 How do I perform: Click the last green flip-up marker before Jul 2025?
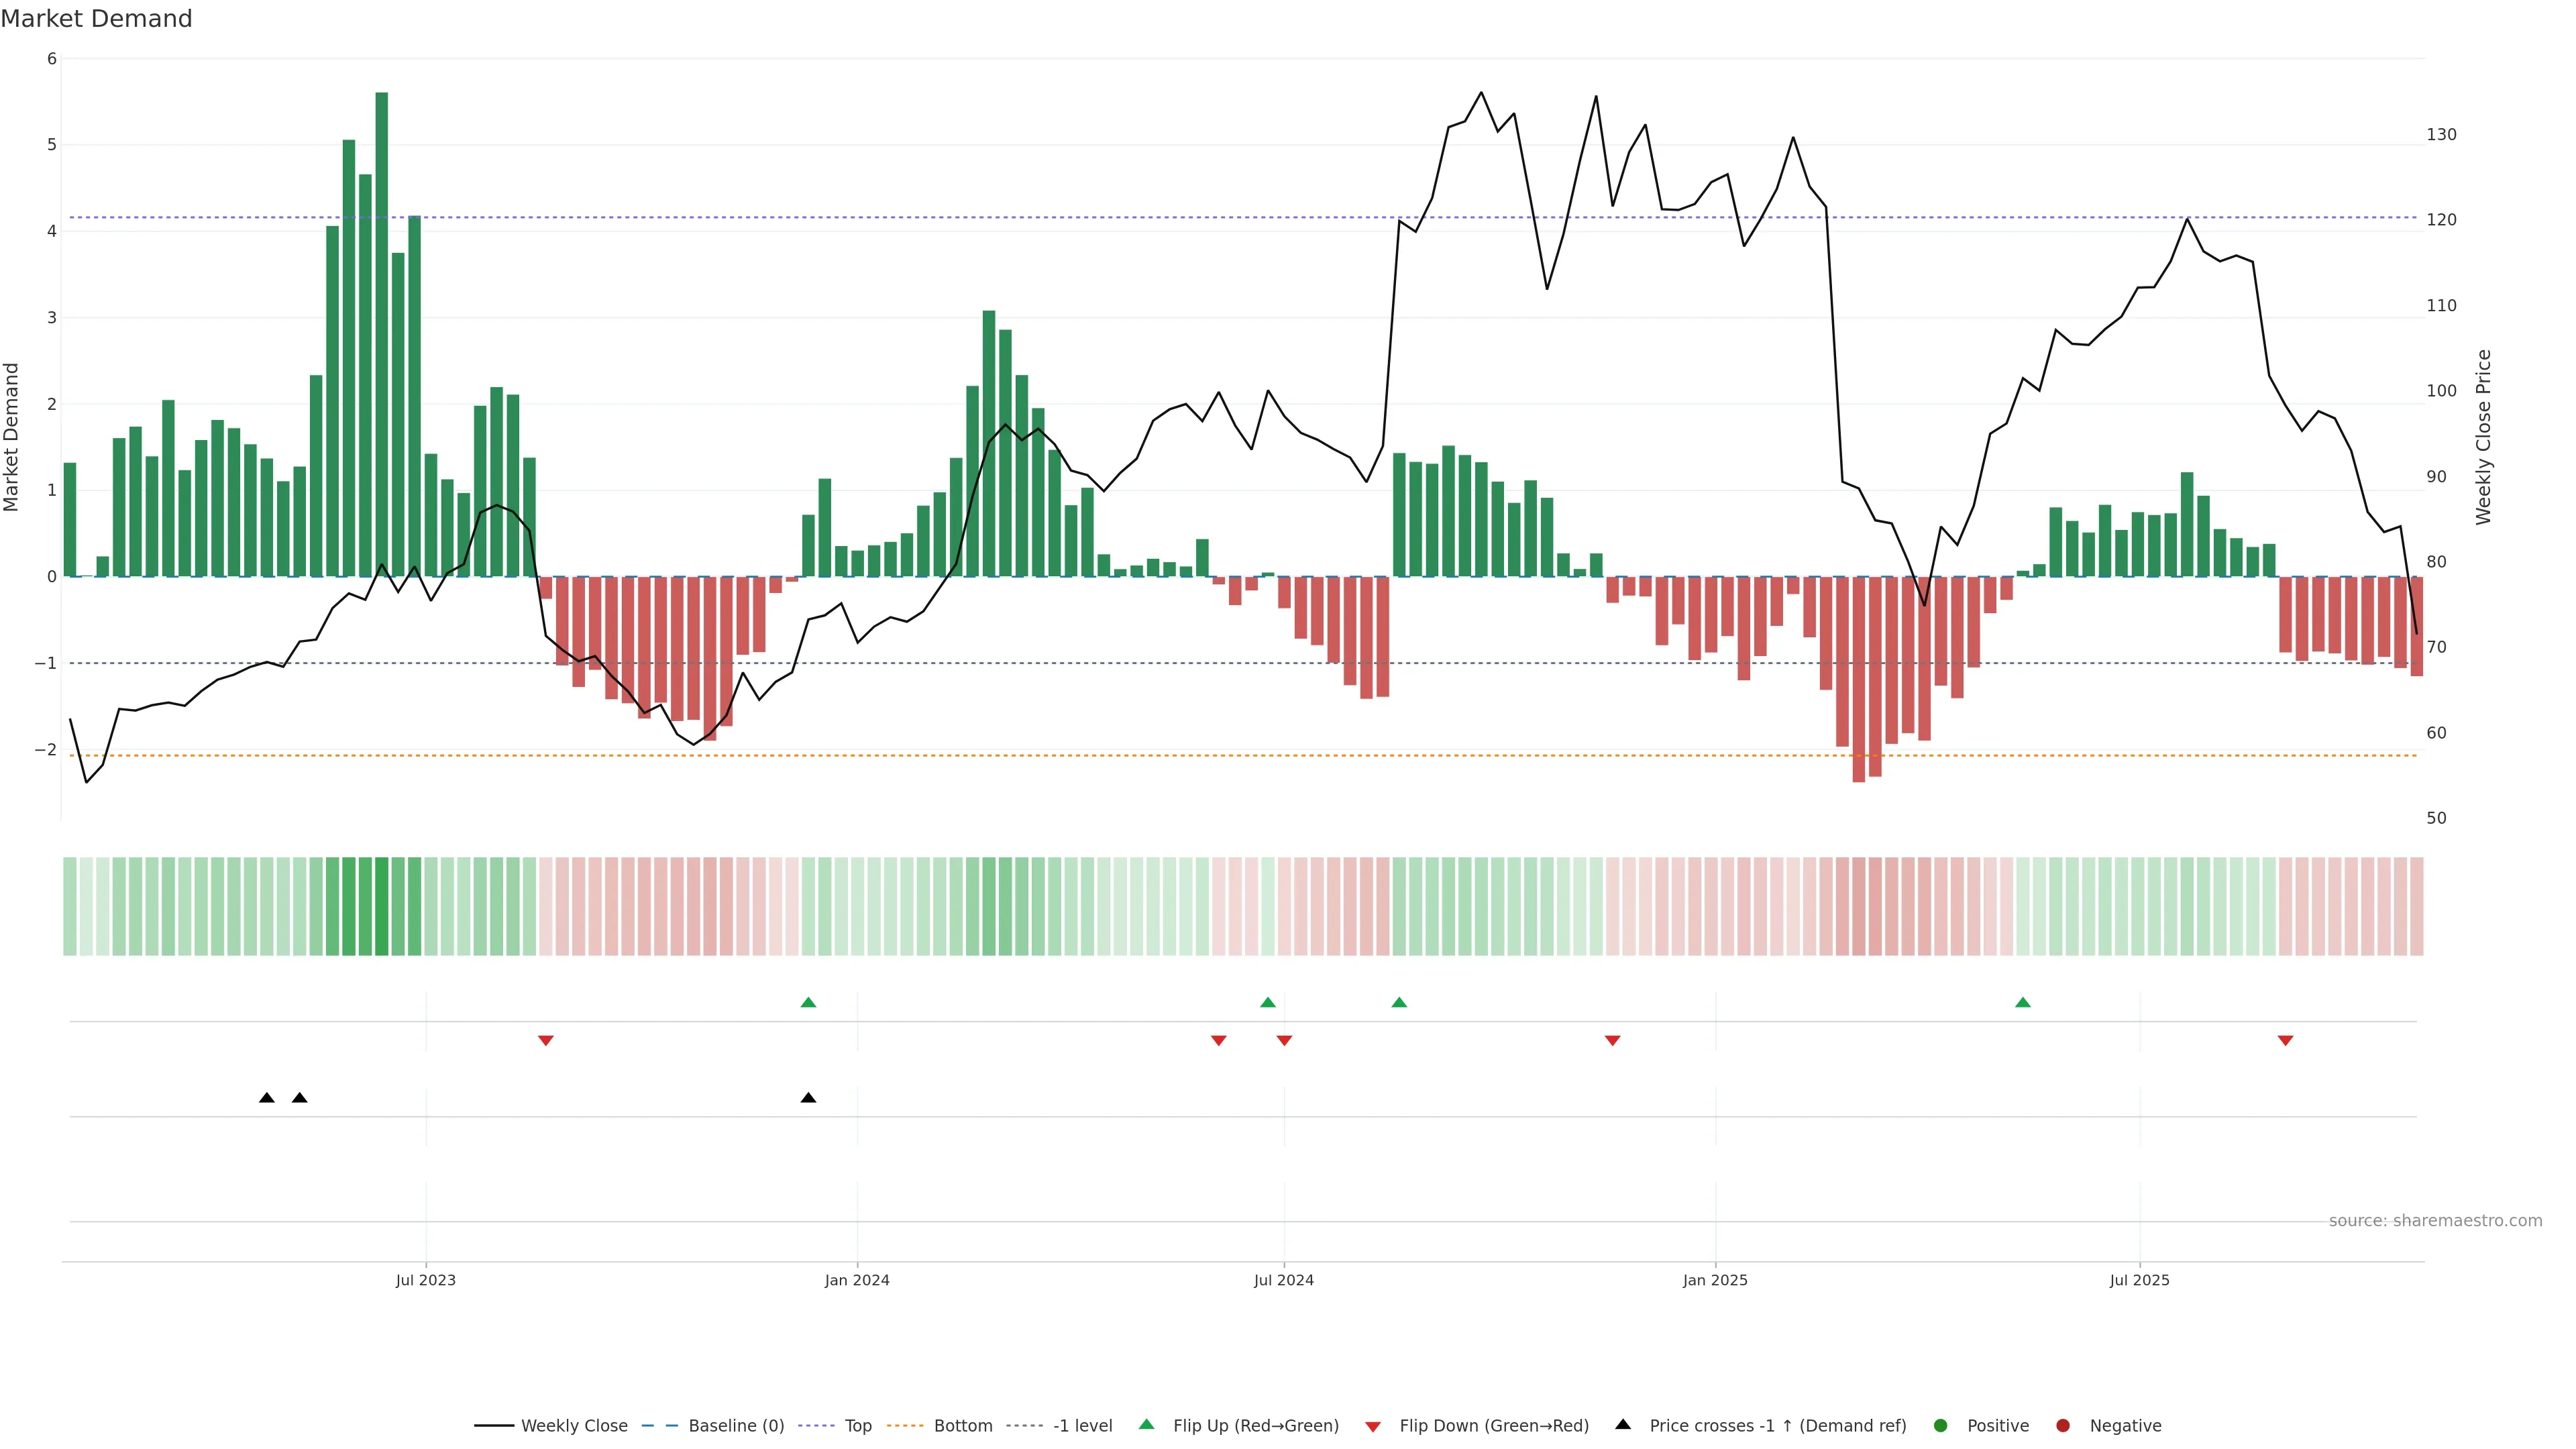tap(2023, 1003)
